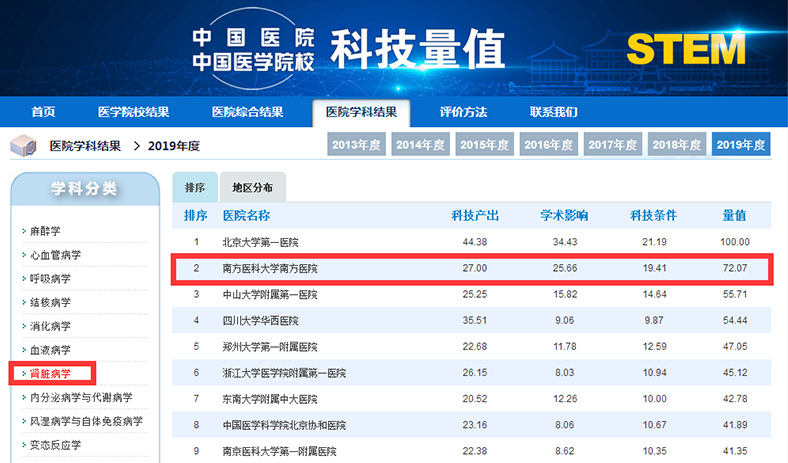Select the 排序 ranking tab
The image size is (788, 463).
pos(195,188)
